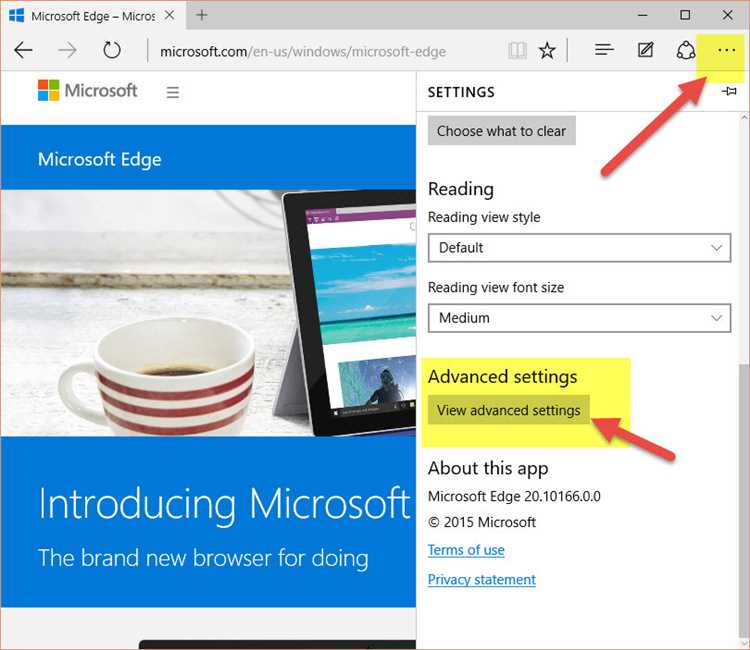
Task: Open the More actions ellipsis menu
Action: tap(726, 50)
